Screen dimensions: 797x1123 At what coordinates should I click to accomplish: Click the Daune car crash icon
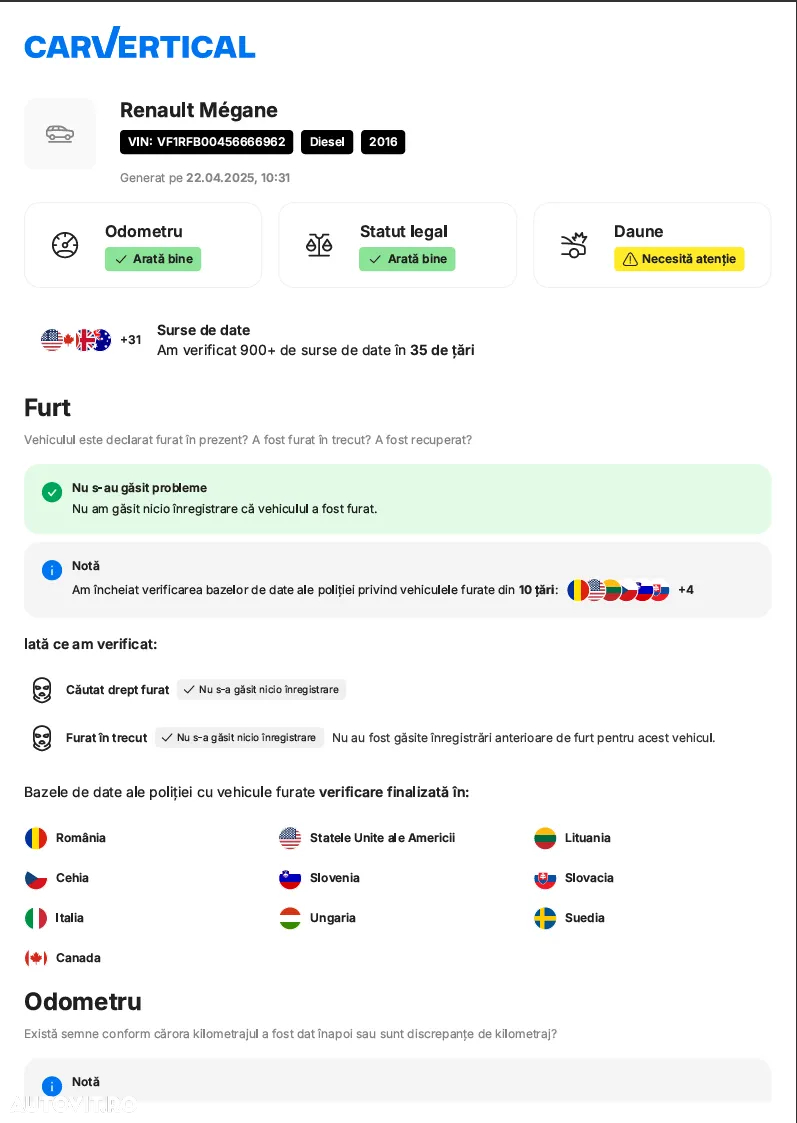[574, 245]
